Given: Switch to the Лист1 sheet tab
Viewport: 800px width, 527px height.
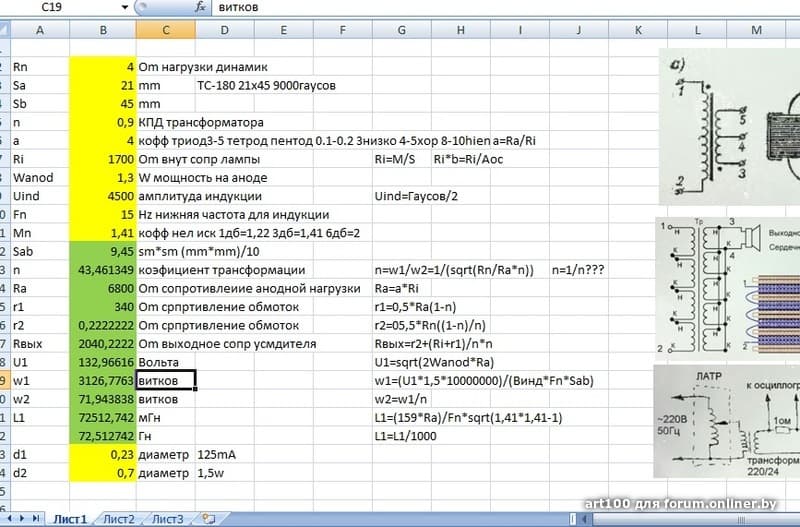Looking at the screenshot, I should point(70,519).
